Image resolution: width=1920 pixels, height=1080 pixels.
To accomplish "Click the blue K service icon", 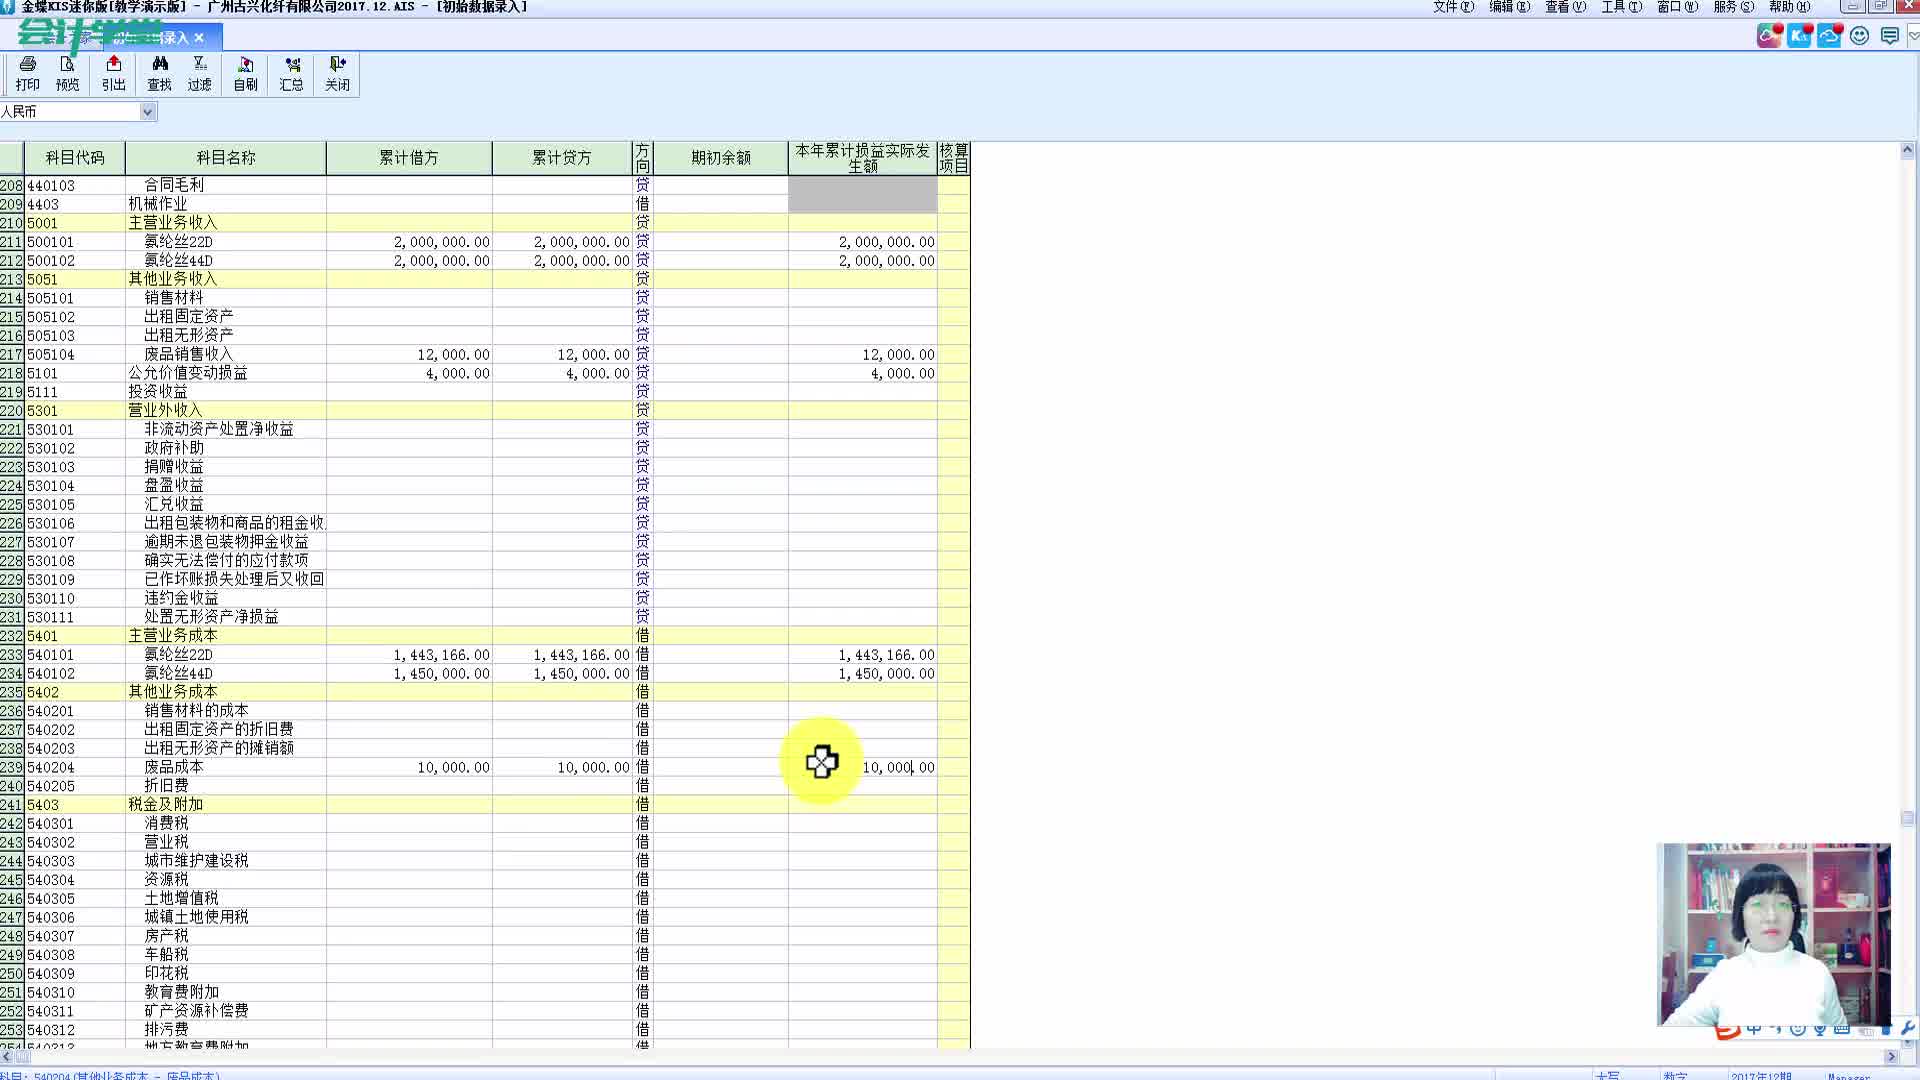I will pyautogui.click(x=1799, y=36).
